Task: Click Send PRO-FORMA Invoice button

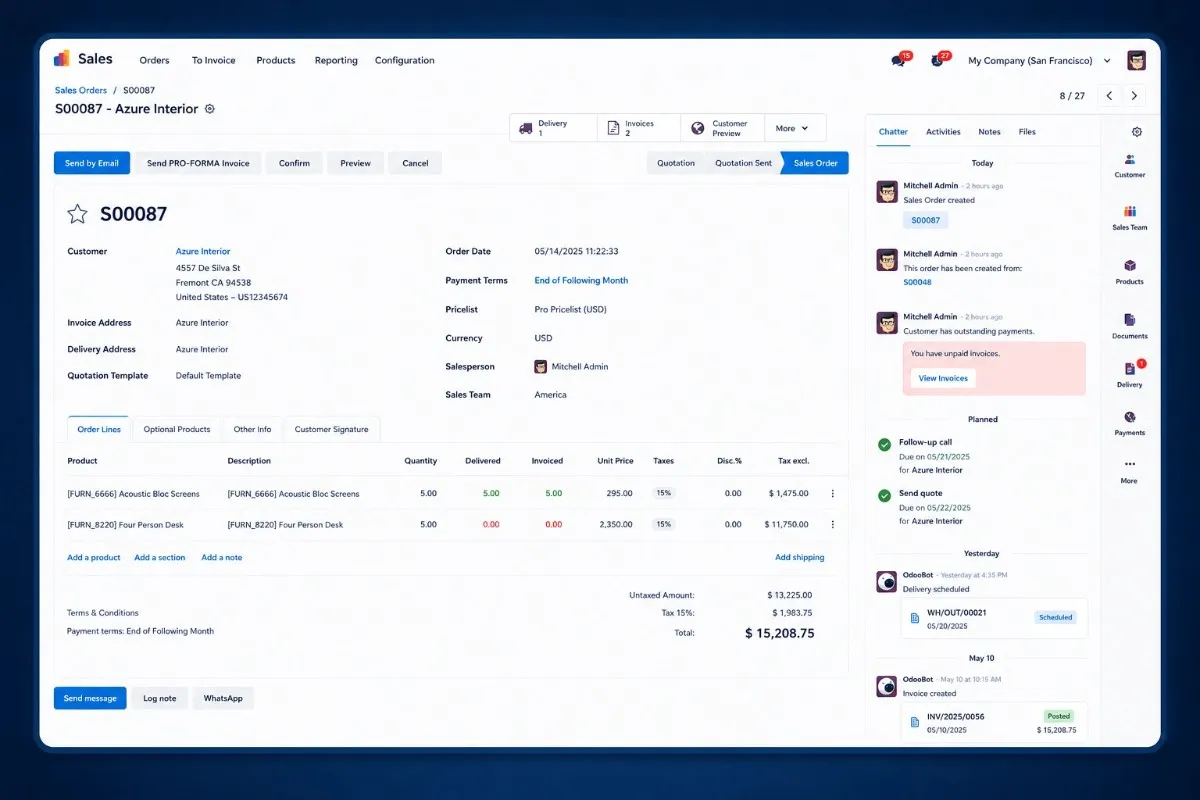Action: [198, 163]
